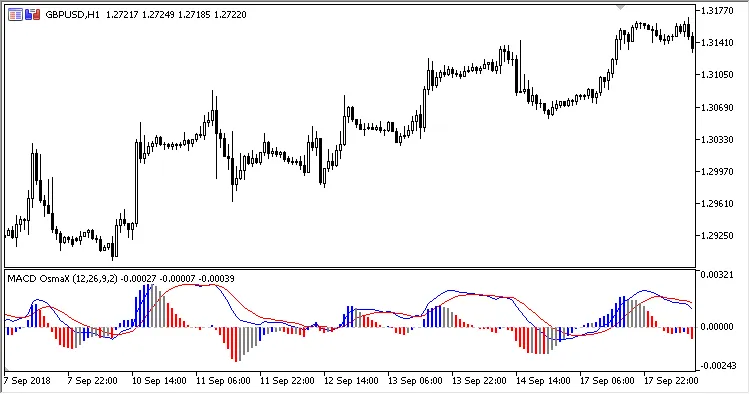Click the 0.00321 indicator scale label
Screen dimensions: 750x394
click(717, 275)
